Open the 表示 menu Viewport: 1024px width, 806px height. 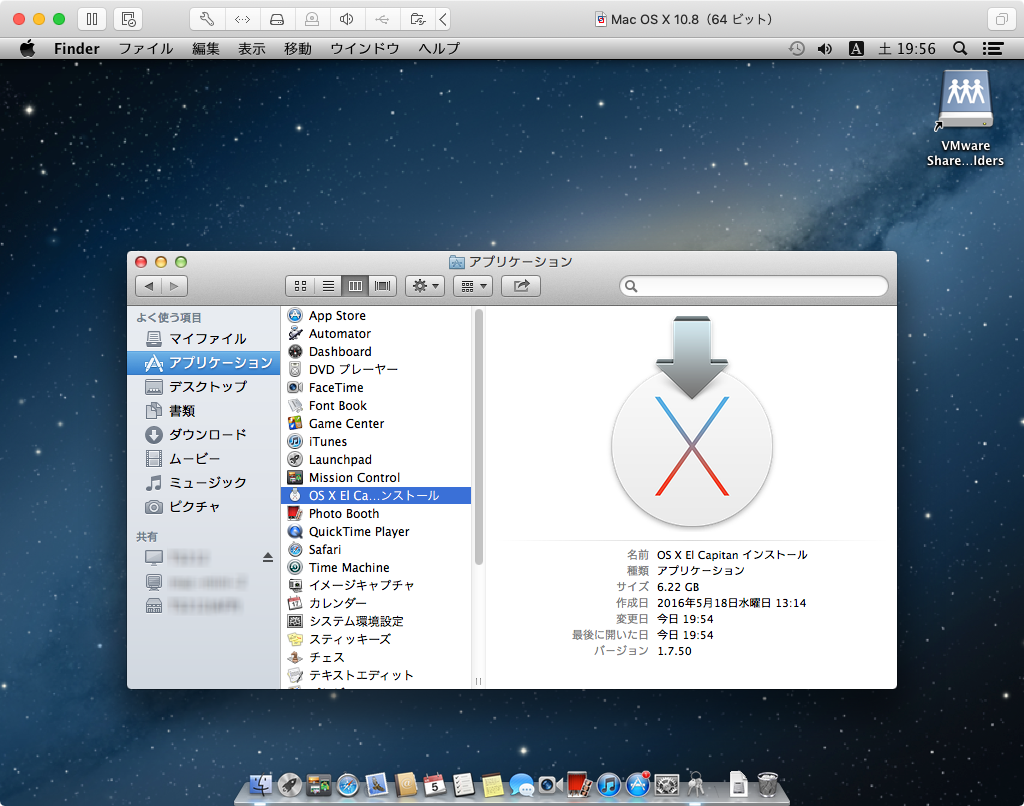click(x=251, y=48)
